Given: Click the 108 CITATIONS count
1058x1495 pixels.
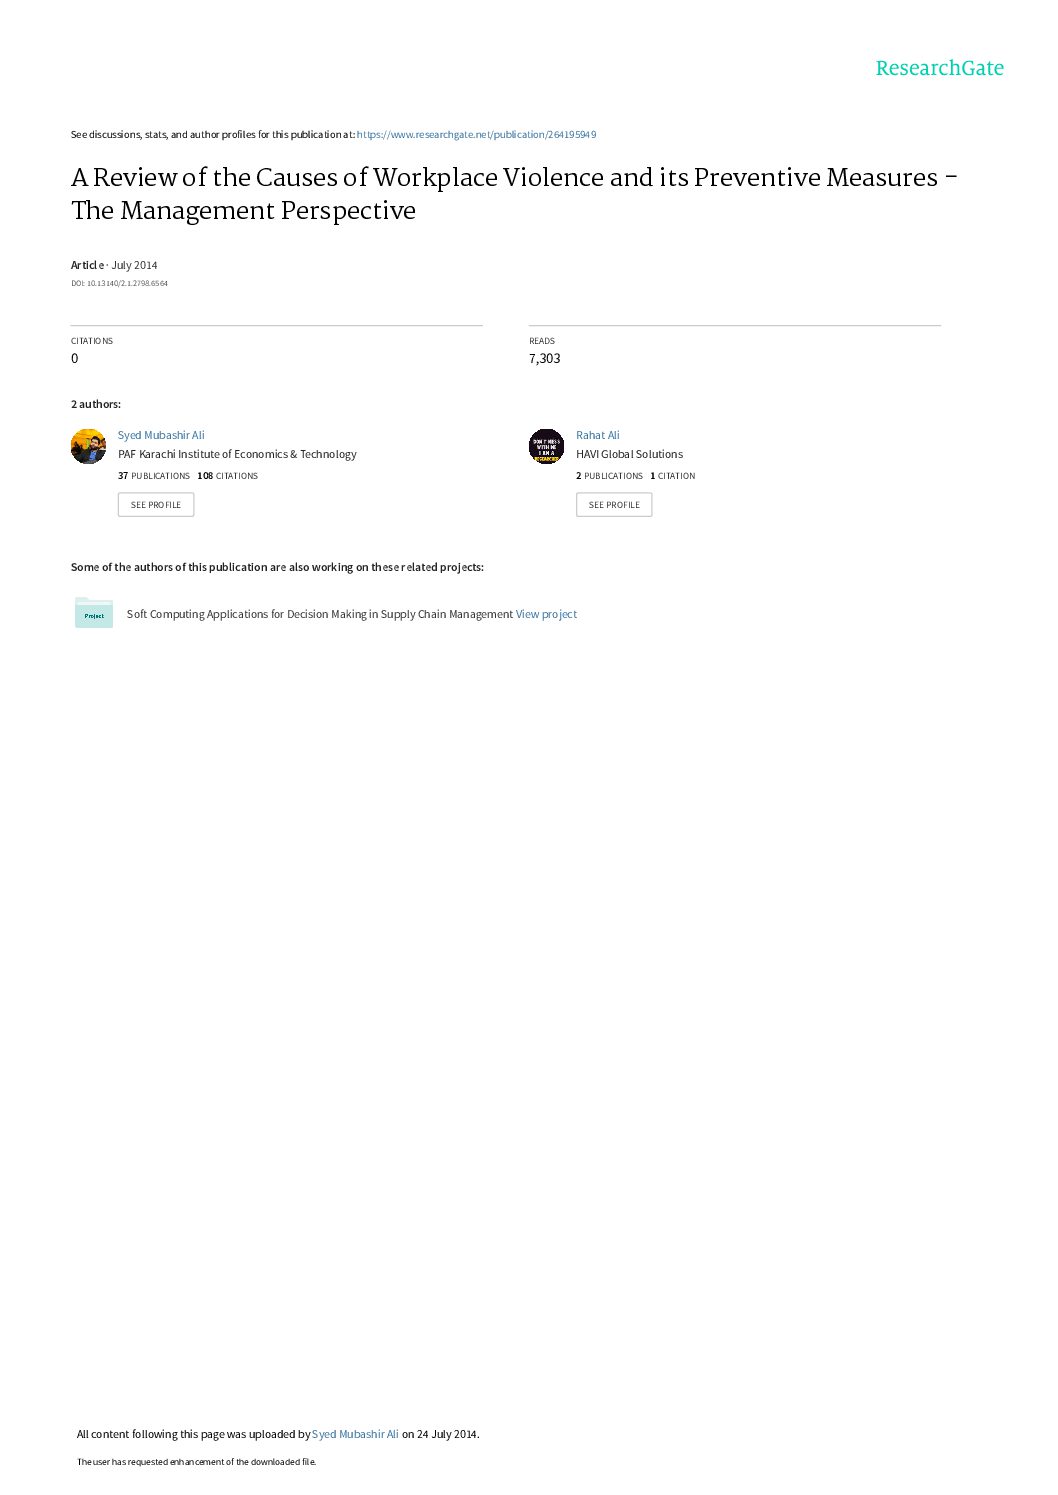Looking at the screenshot, I should tap(228, 476).
